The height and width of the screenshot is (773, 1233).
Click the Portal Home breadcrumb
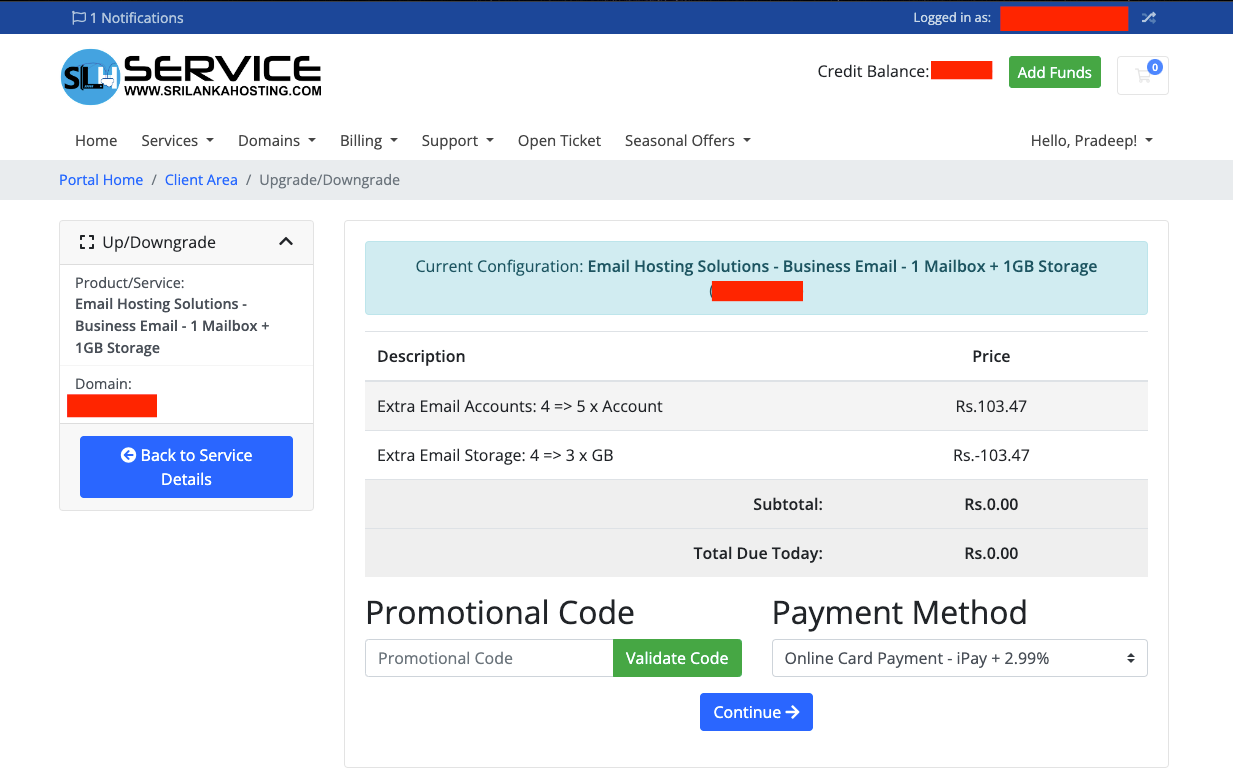[x=101, y=180]
